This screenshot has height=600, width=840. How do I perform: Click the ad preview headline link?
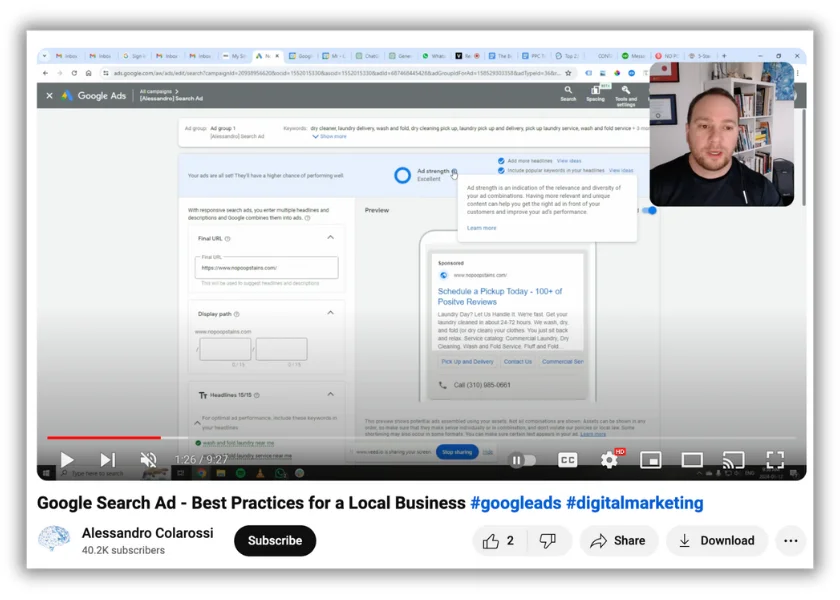(x=499, y=296)
